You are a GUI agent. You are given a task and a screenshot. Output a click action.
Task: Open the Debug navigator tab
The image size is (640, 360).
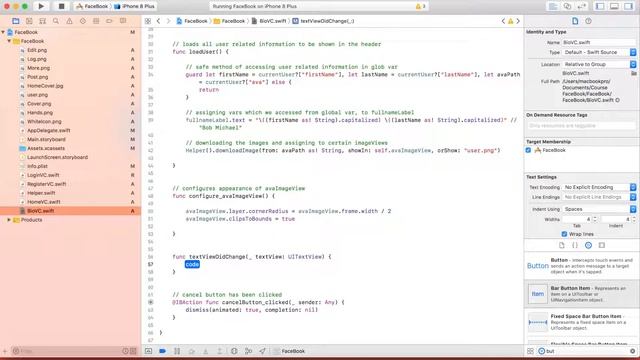96,21
